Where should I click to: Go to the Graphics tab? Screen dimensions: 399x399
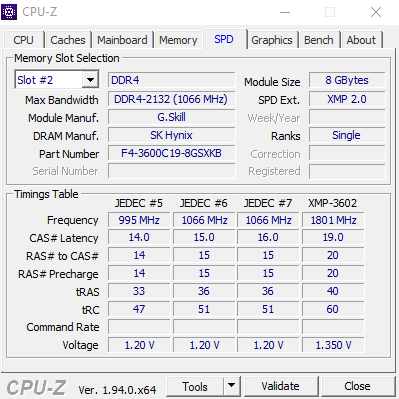(x=272, y=40)
